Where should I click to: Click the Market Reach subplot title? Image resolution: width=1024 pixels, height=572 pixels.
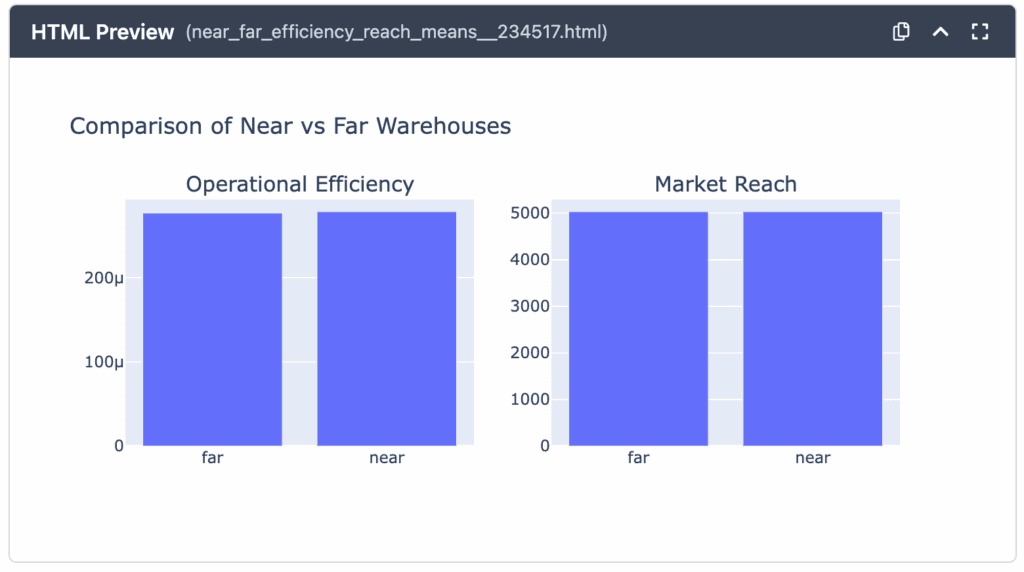tap(725, 184)
